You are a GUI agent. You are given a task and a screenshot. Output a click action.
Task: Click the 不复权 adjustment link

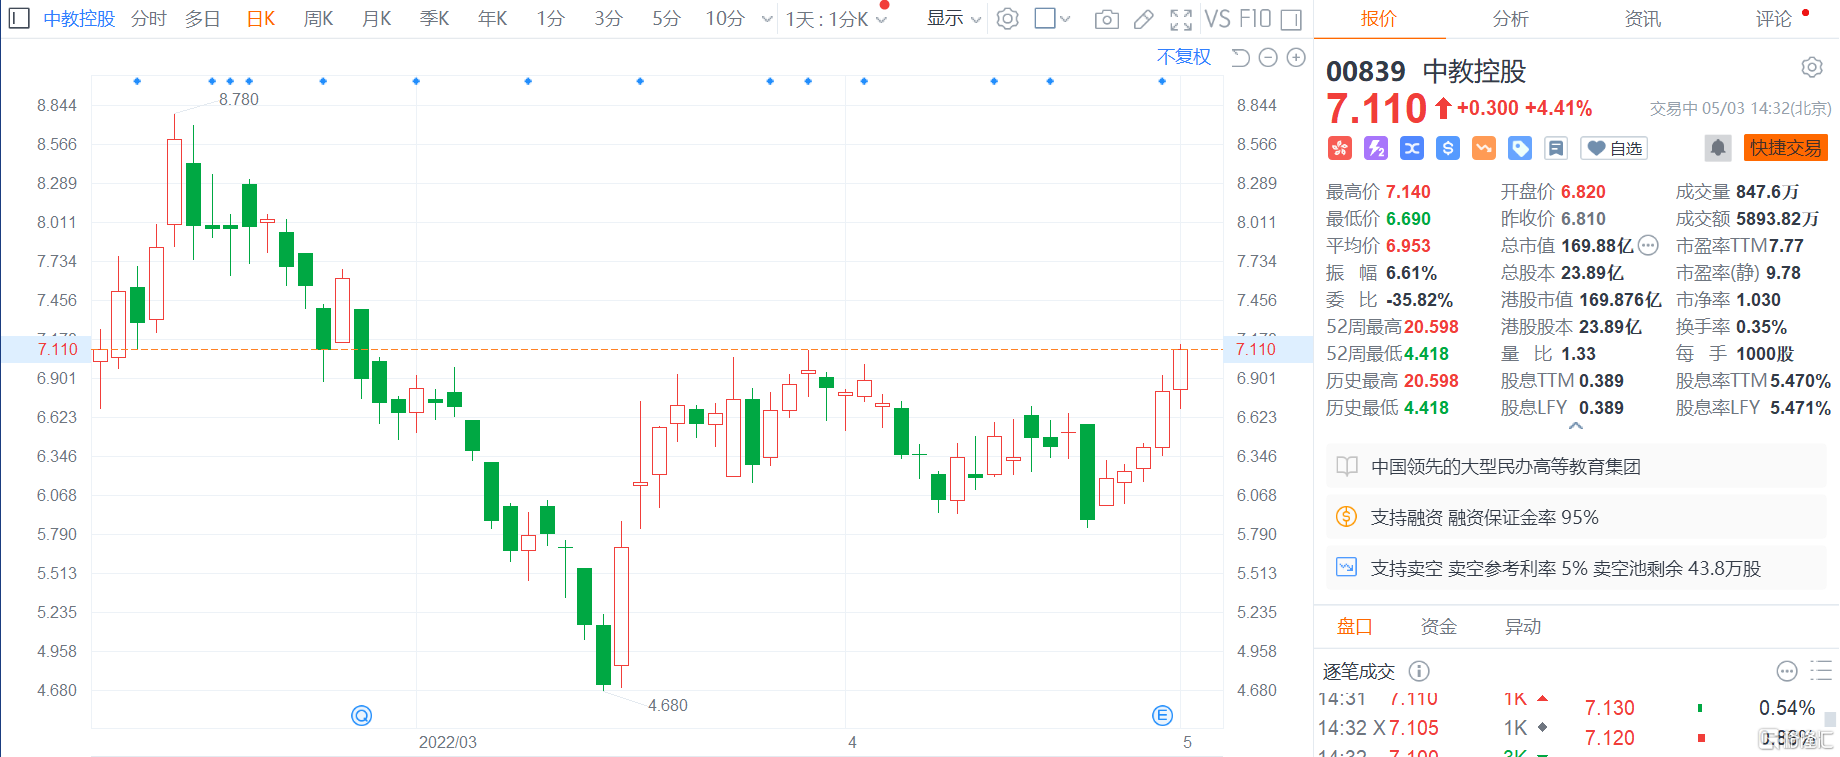click(x=1183, y=57)
